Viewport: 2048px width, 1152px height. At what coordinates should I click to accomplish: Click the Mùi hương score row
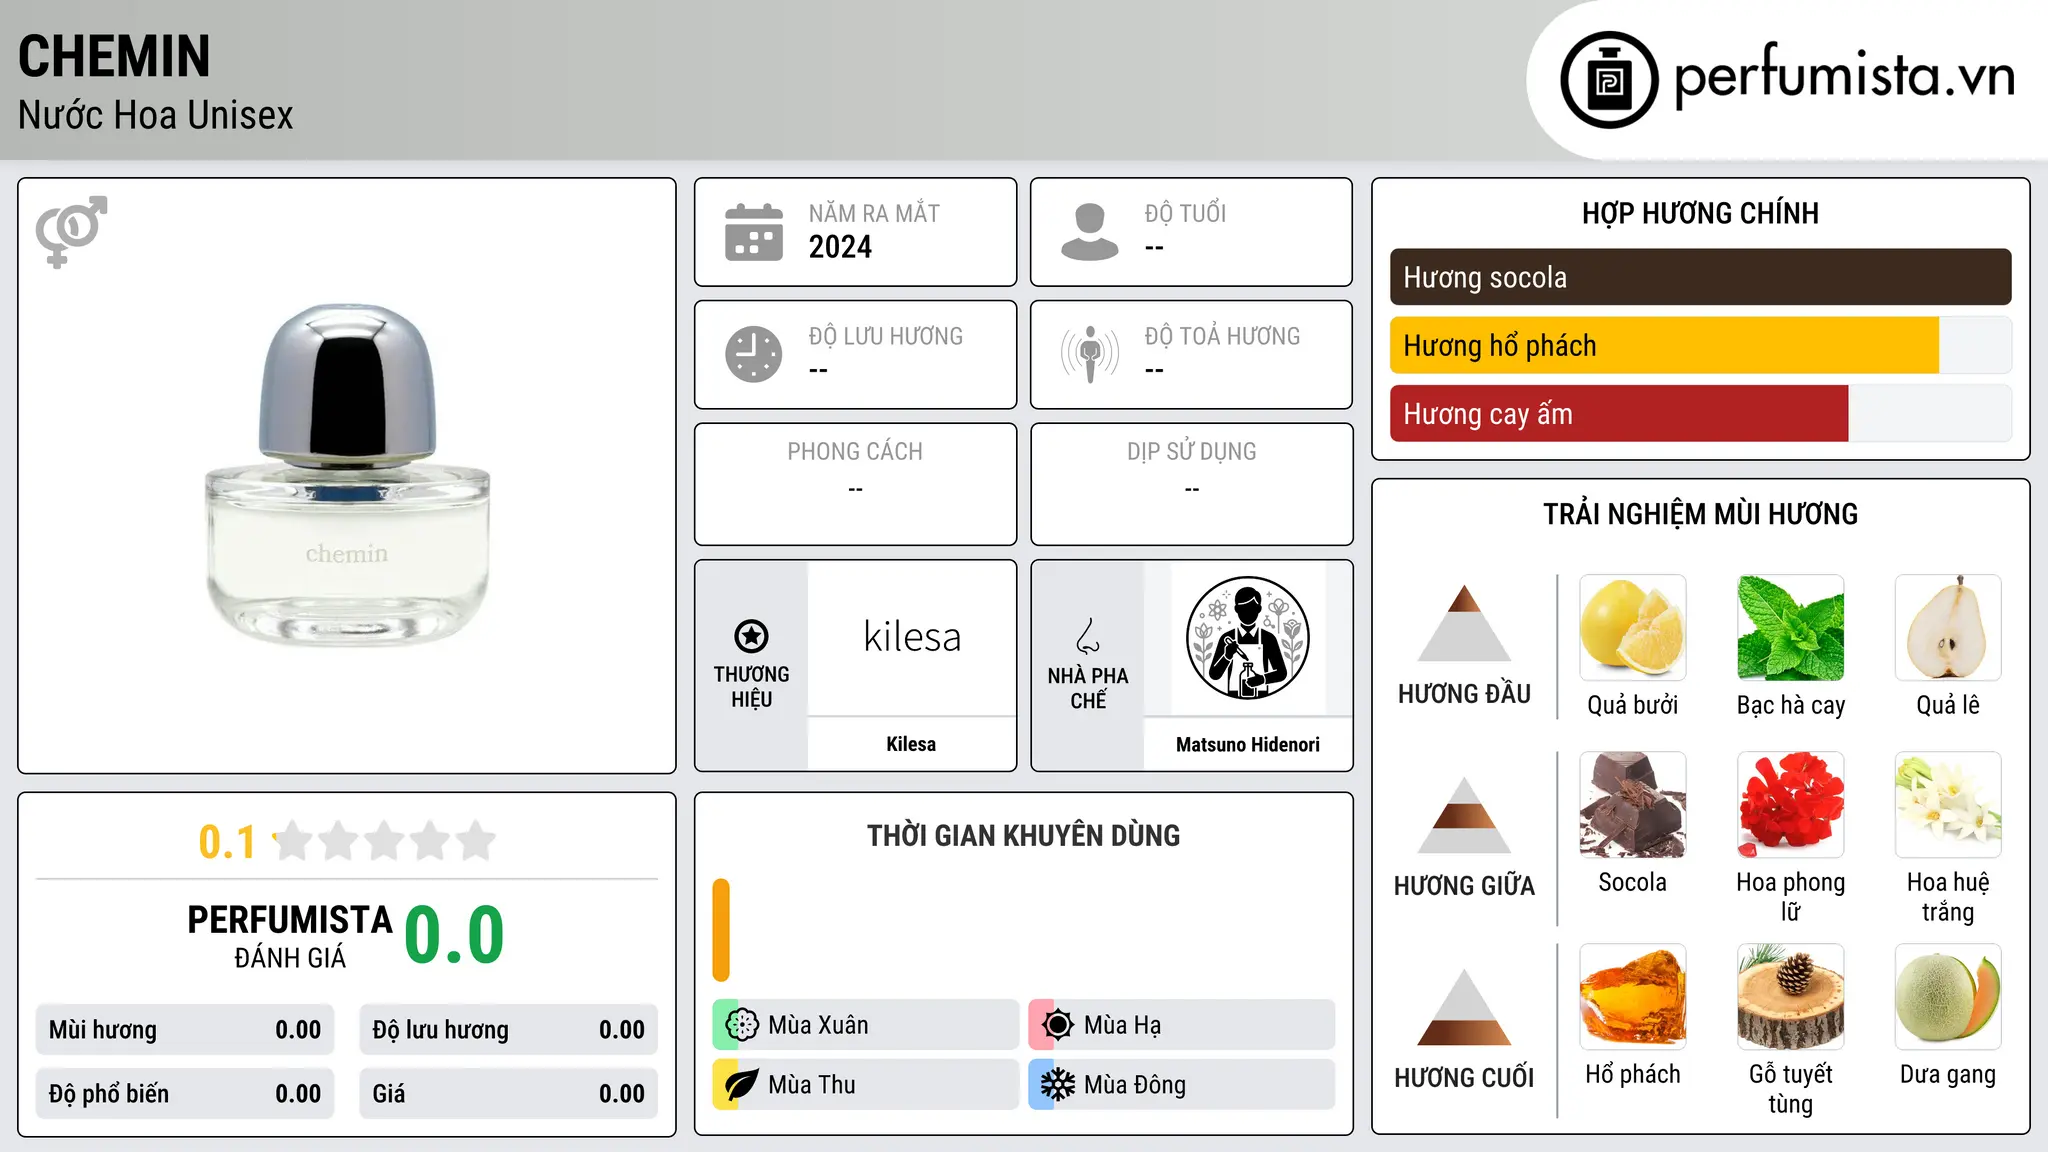pos(185,1030)
